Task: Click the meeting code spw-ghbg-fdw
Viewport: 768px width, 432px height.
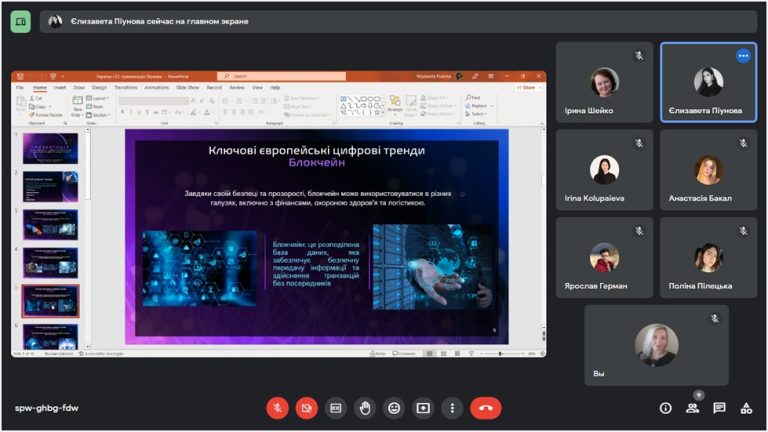Action: point(47,408)
